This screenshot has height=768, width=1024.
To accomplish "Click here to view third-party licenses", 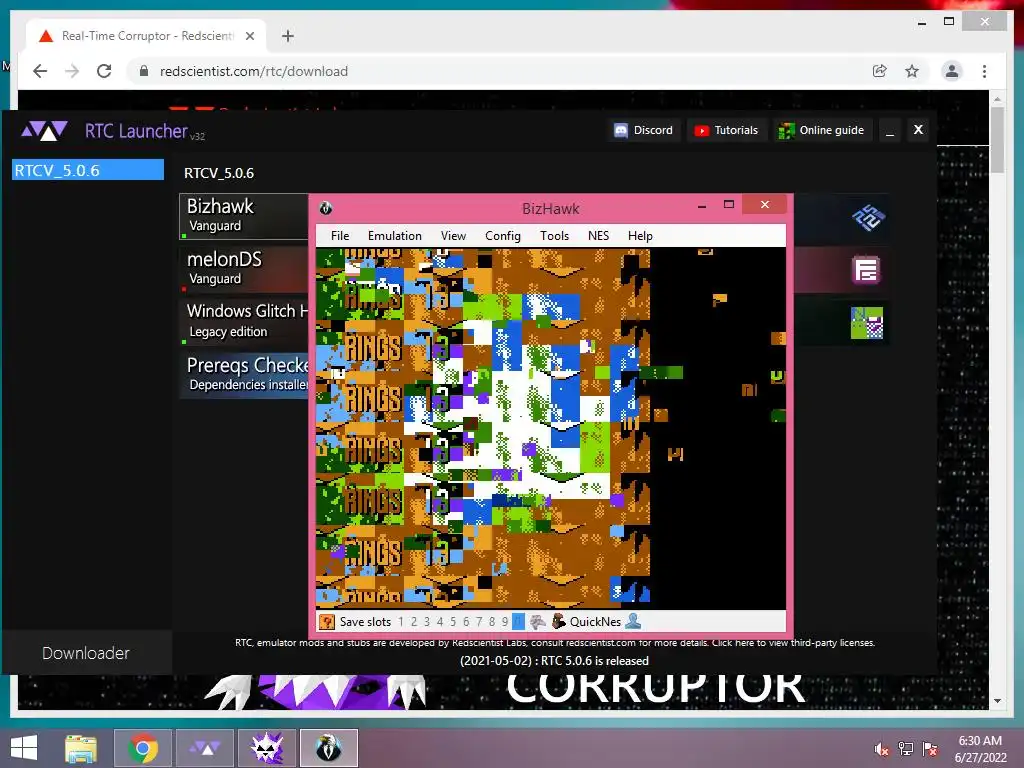I will [x=793, y=643].
